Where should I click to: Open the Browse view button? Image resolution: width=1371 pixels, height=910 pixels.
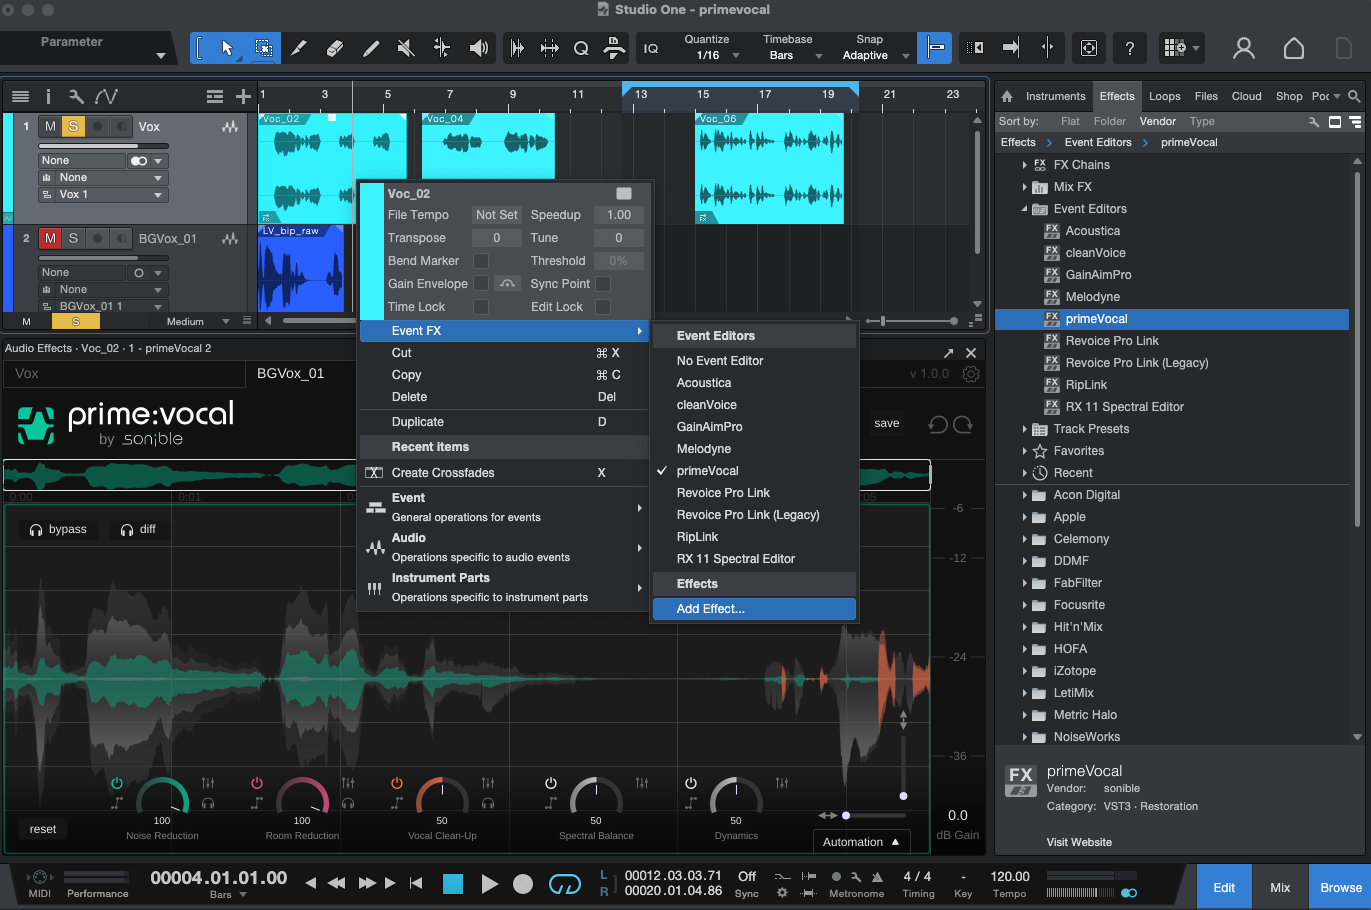pos(1340,887)
